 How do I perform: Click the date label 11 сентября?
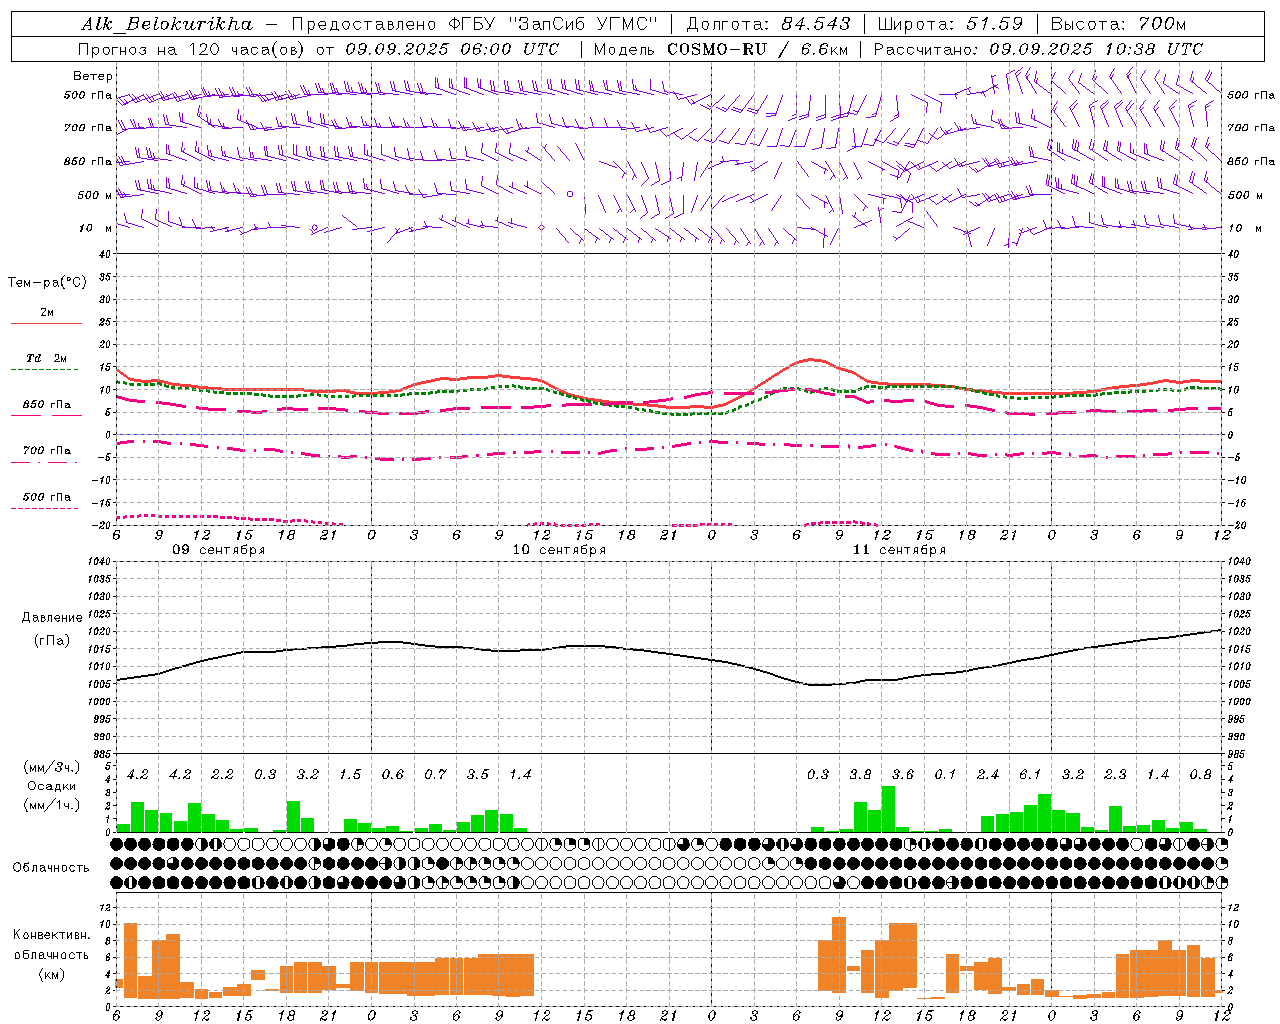point(899,550)
